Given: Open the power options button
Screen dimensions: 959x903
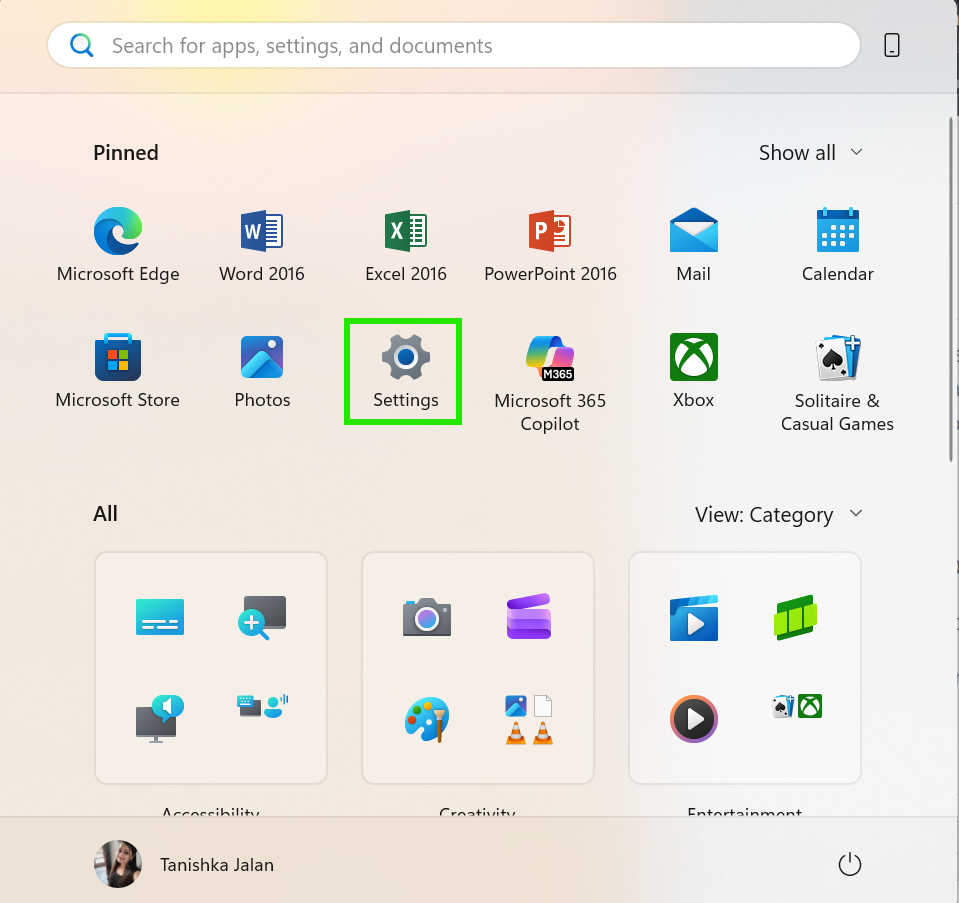Looking at the screenshot, I should pos(850,864).
